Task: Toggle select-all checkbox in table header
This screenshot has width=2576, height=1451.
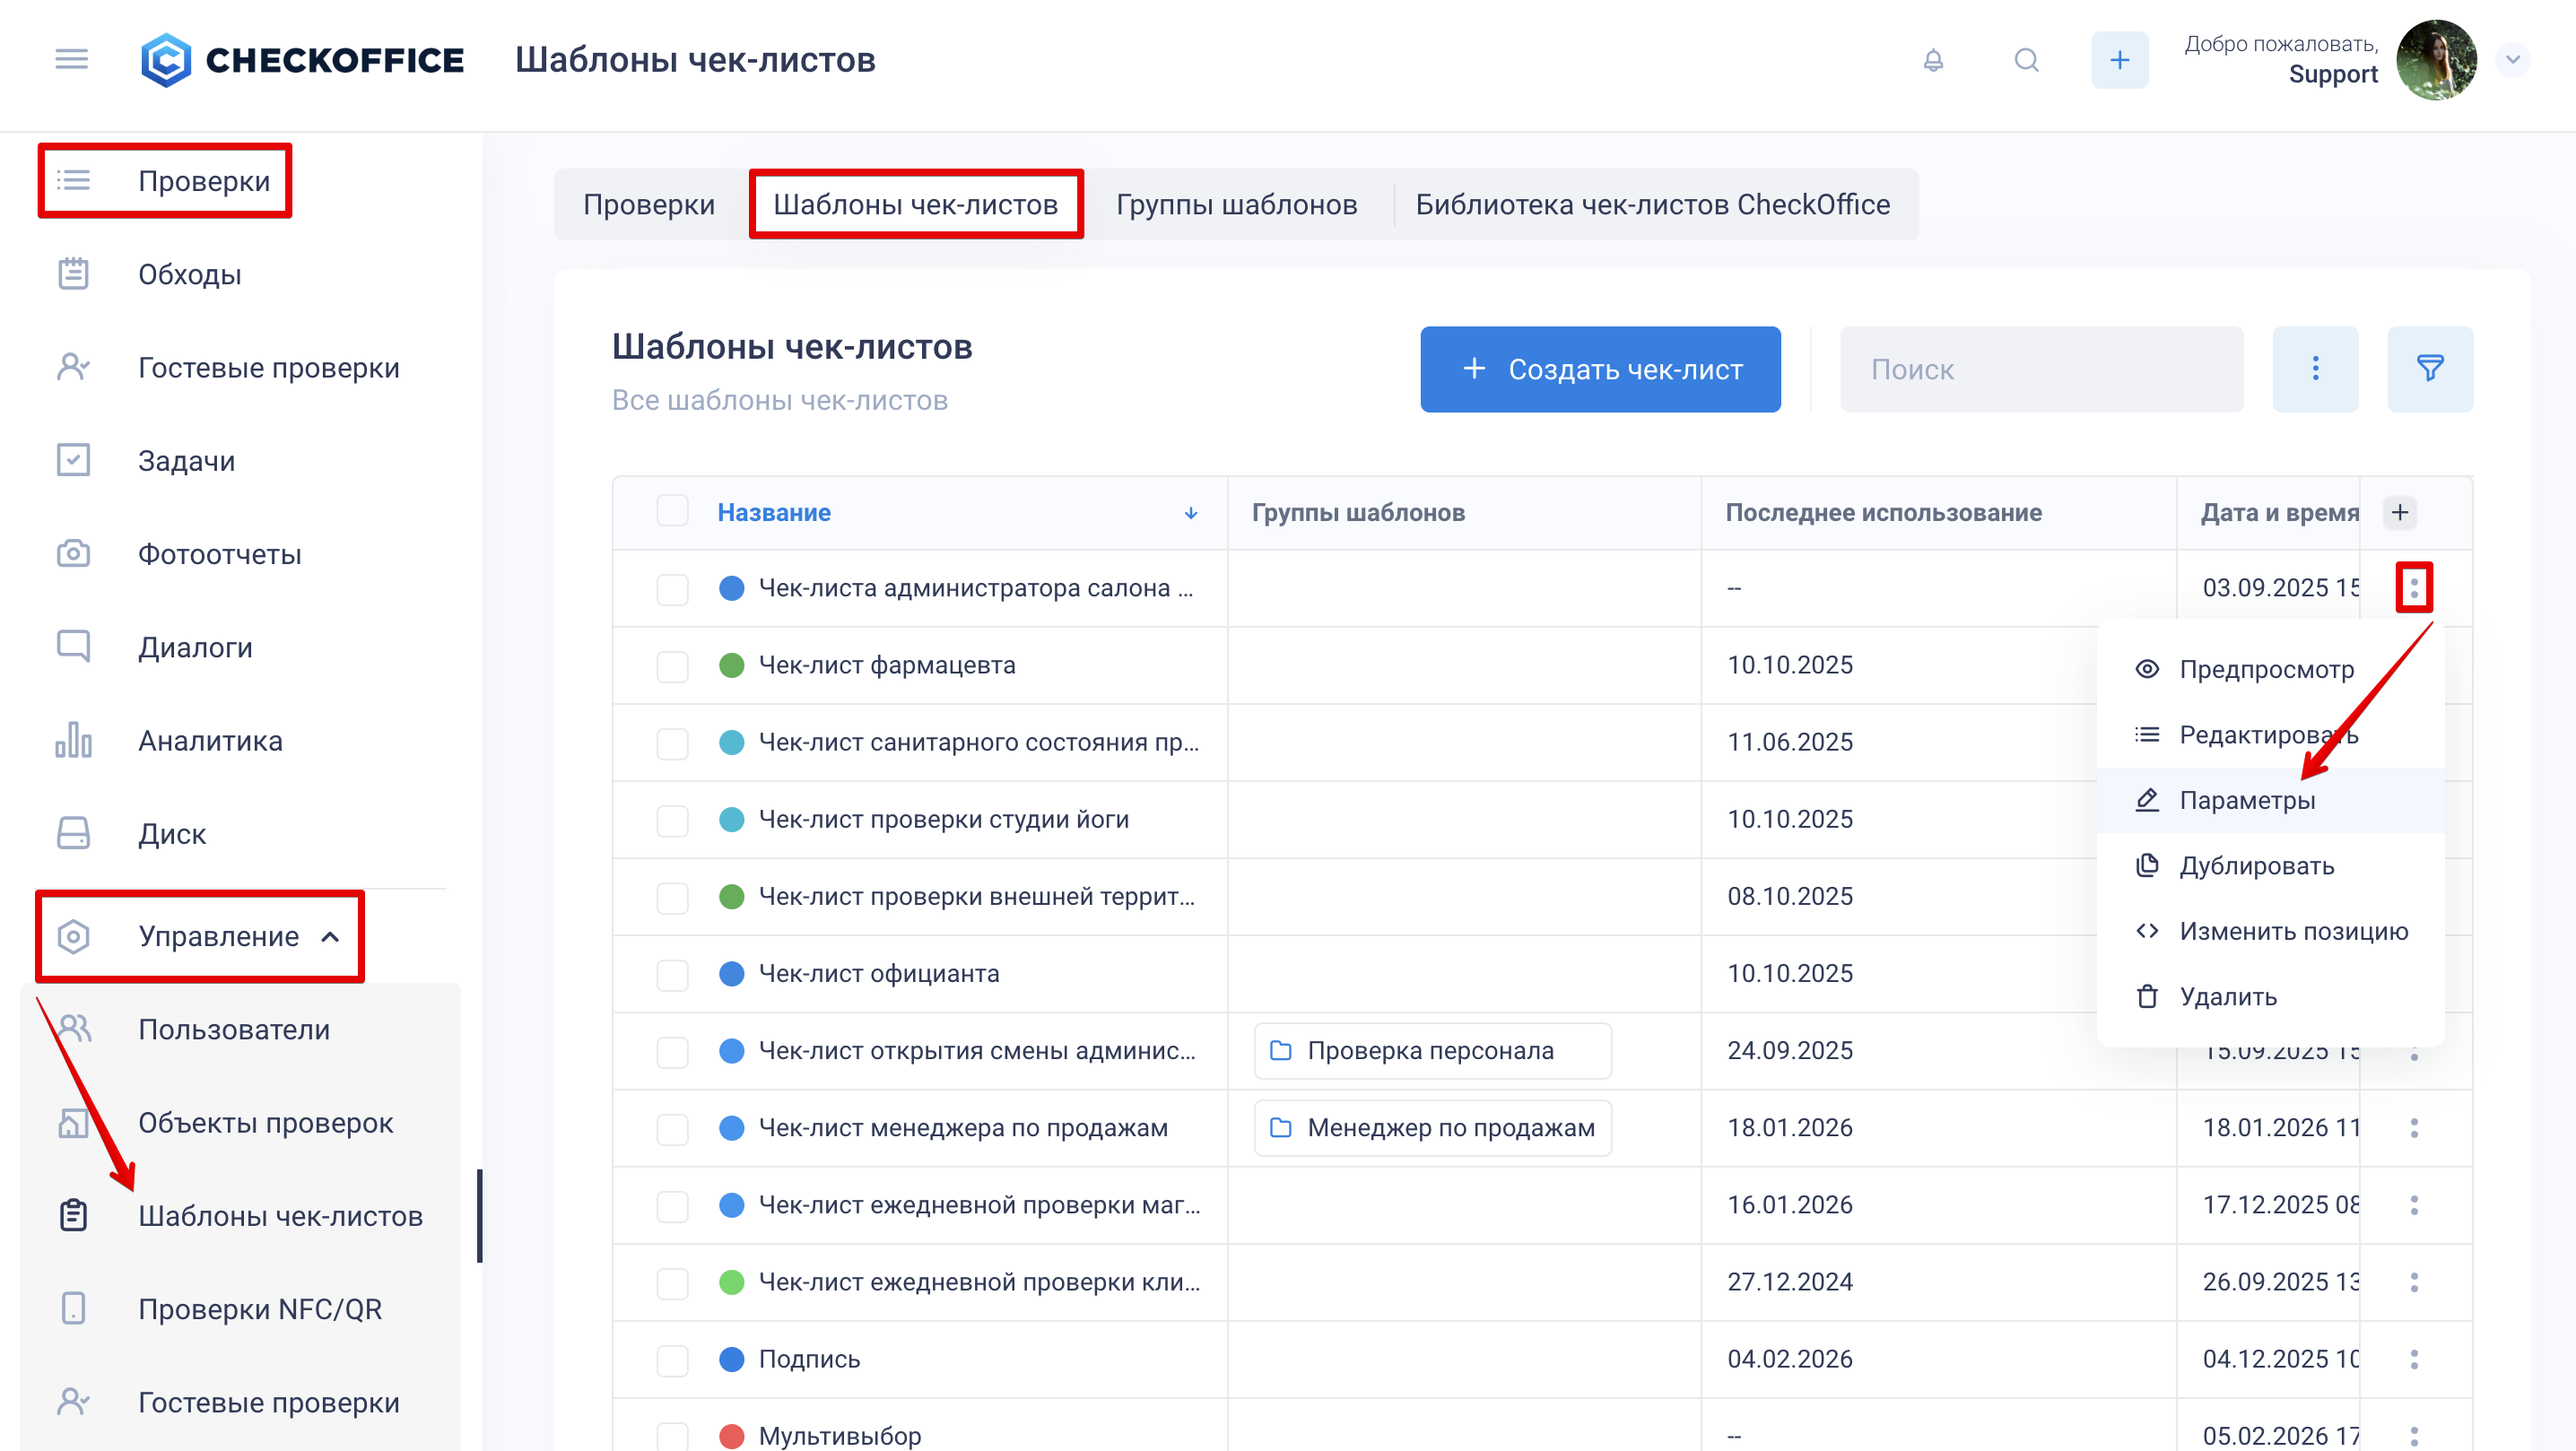Action: 672,511
